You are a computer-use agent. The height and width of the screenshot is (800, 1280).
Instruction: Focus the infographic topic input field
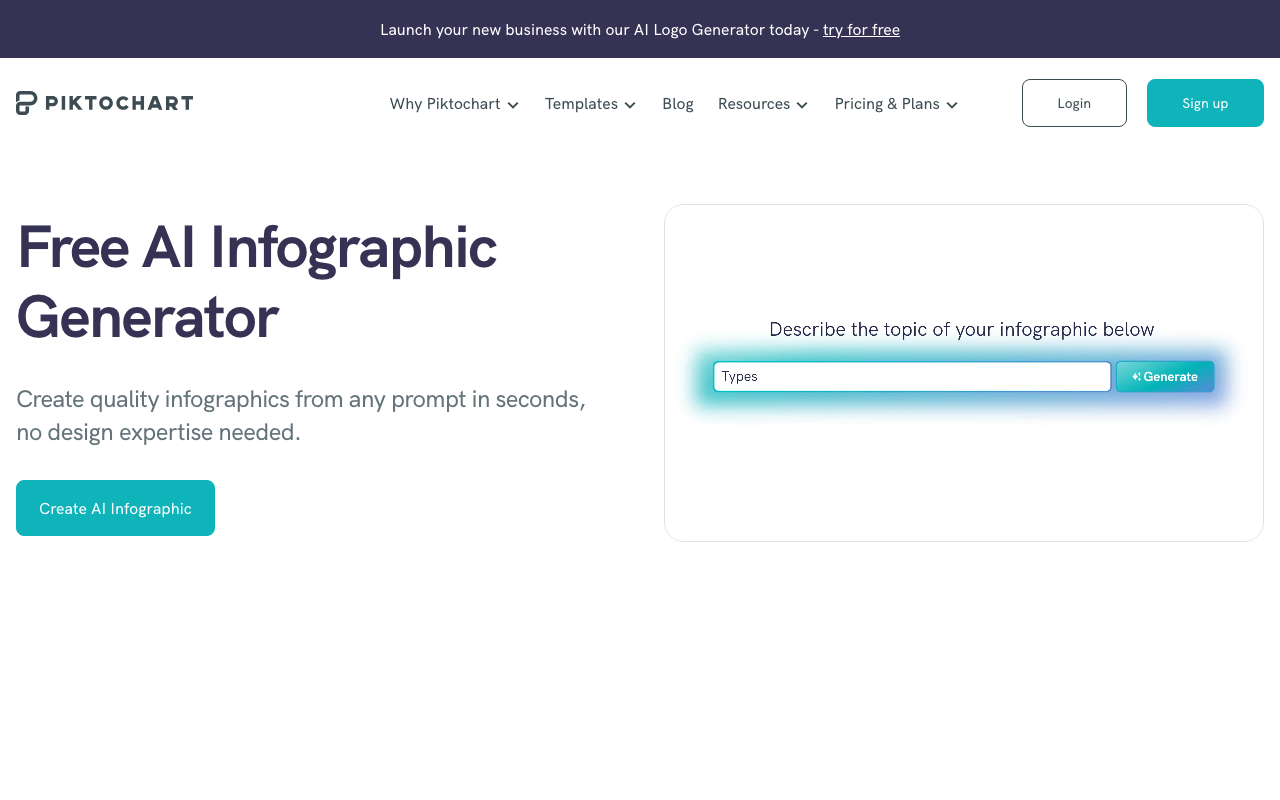(x=911, y=377)
